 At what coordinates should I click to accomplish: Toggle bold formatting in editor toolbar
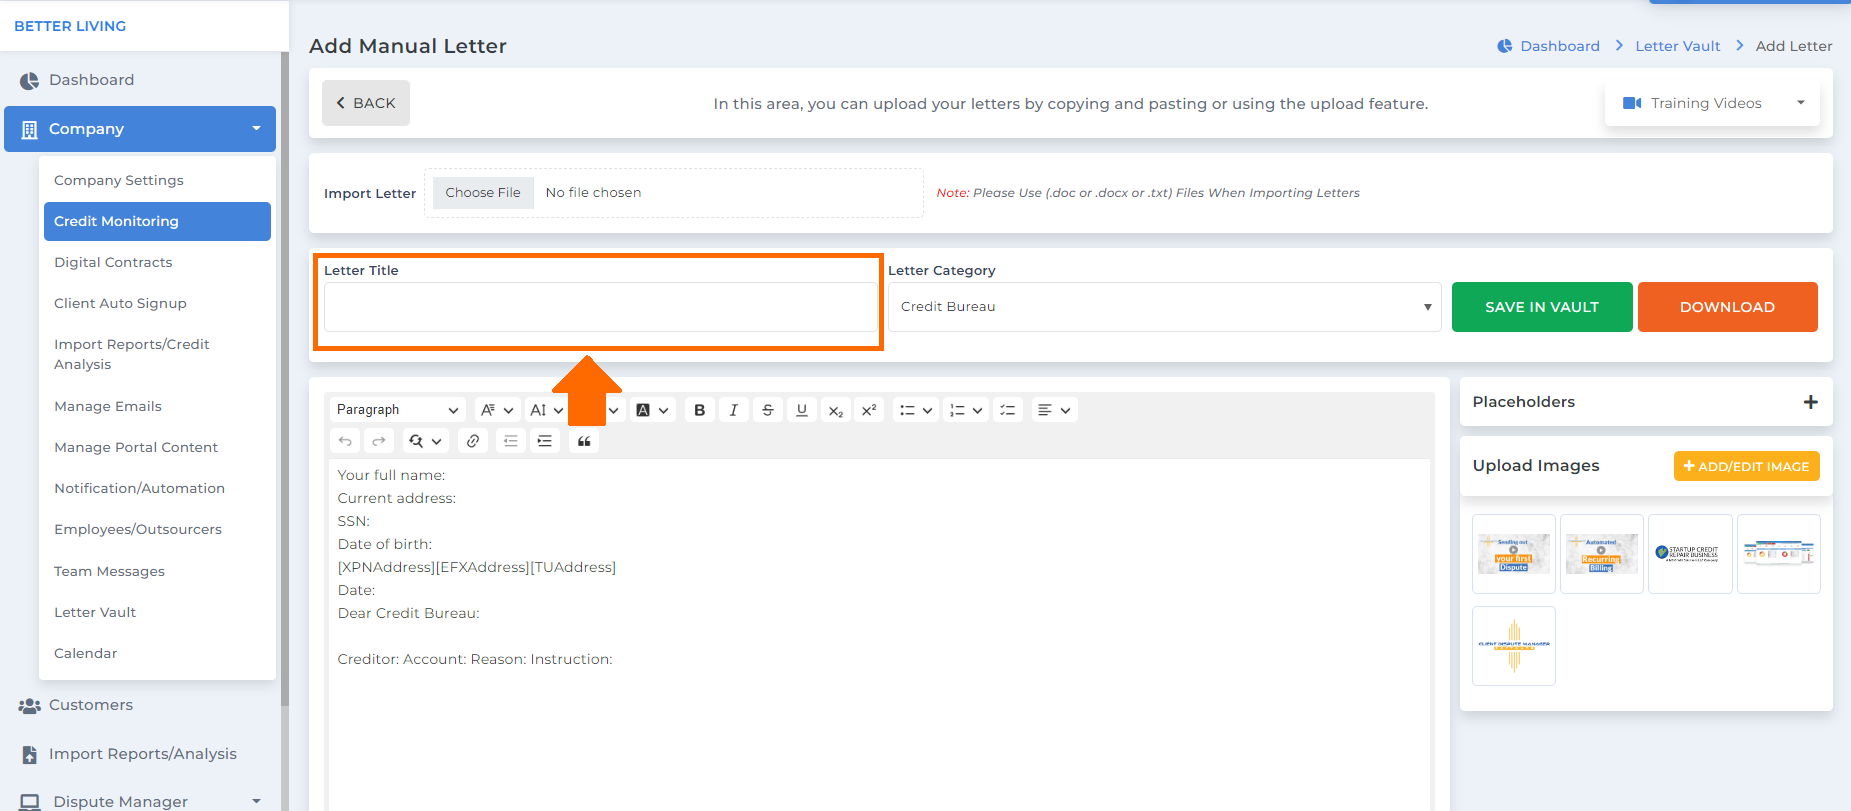[x=699, y=410]
